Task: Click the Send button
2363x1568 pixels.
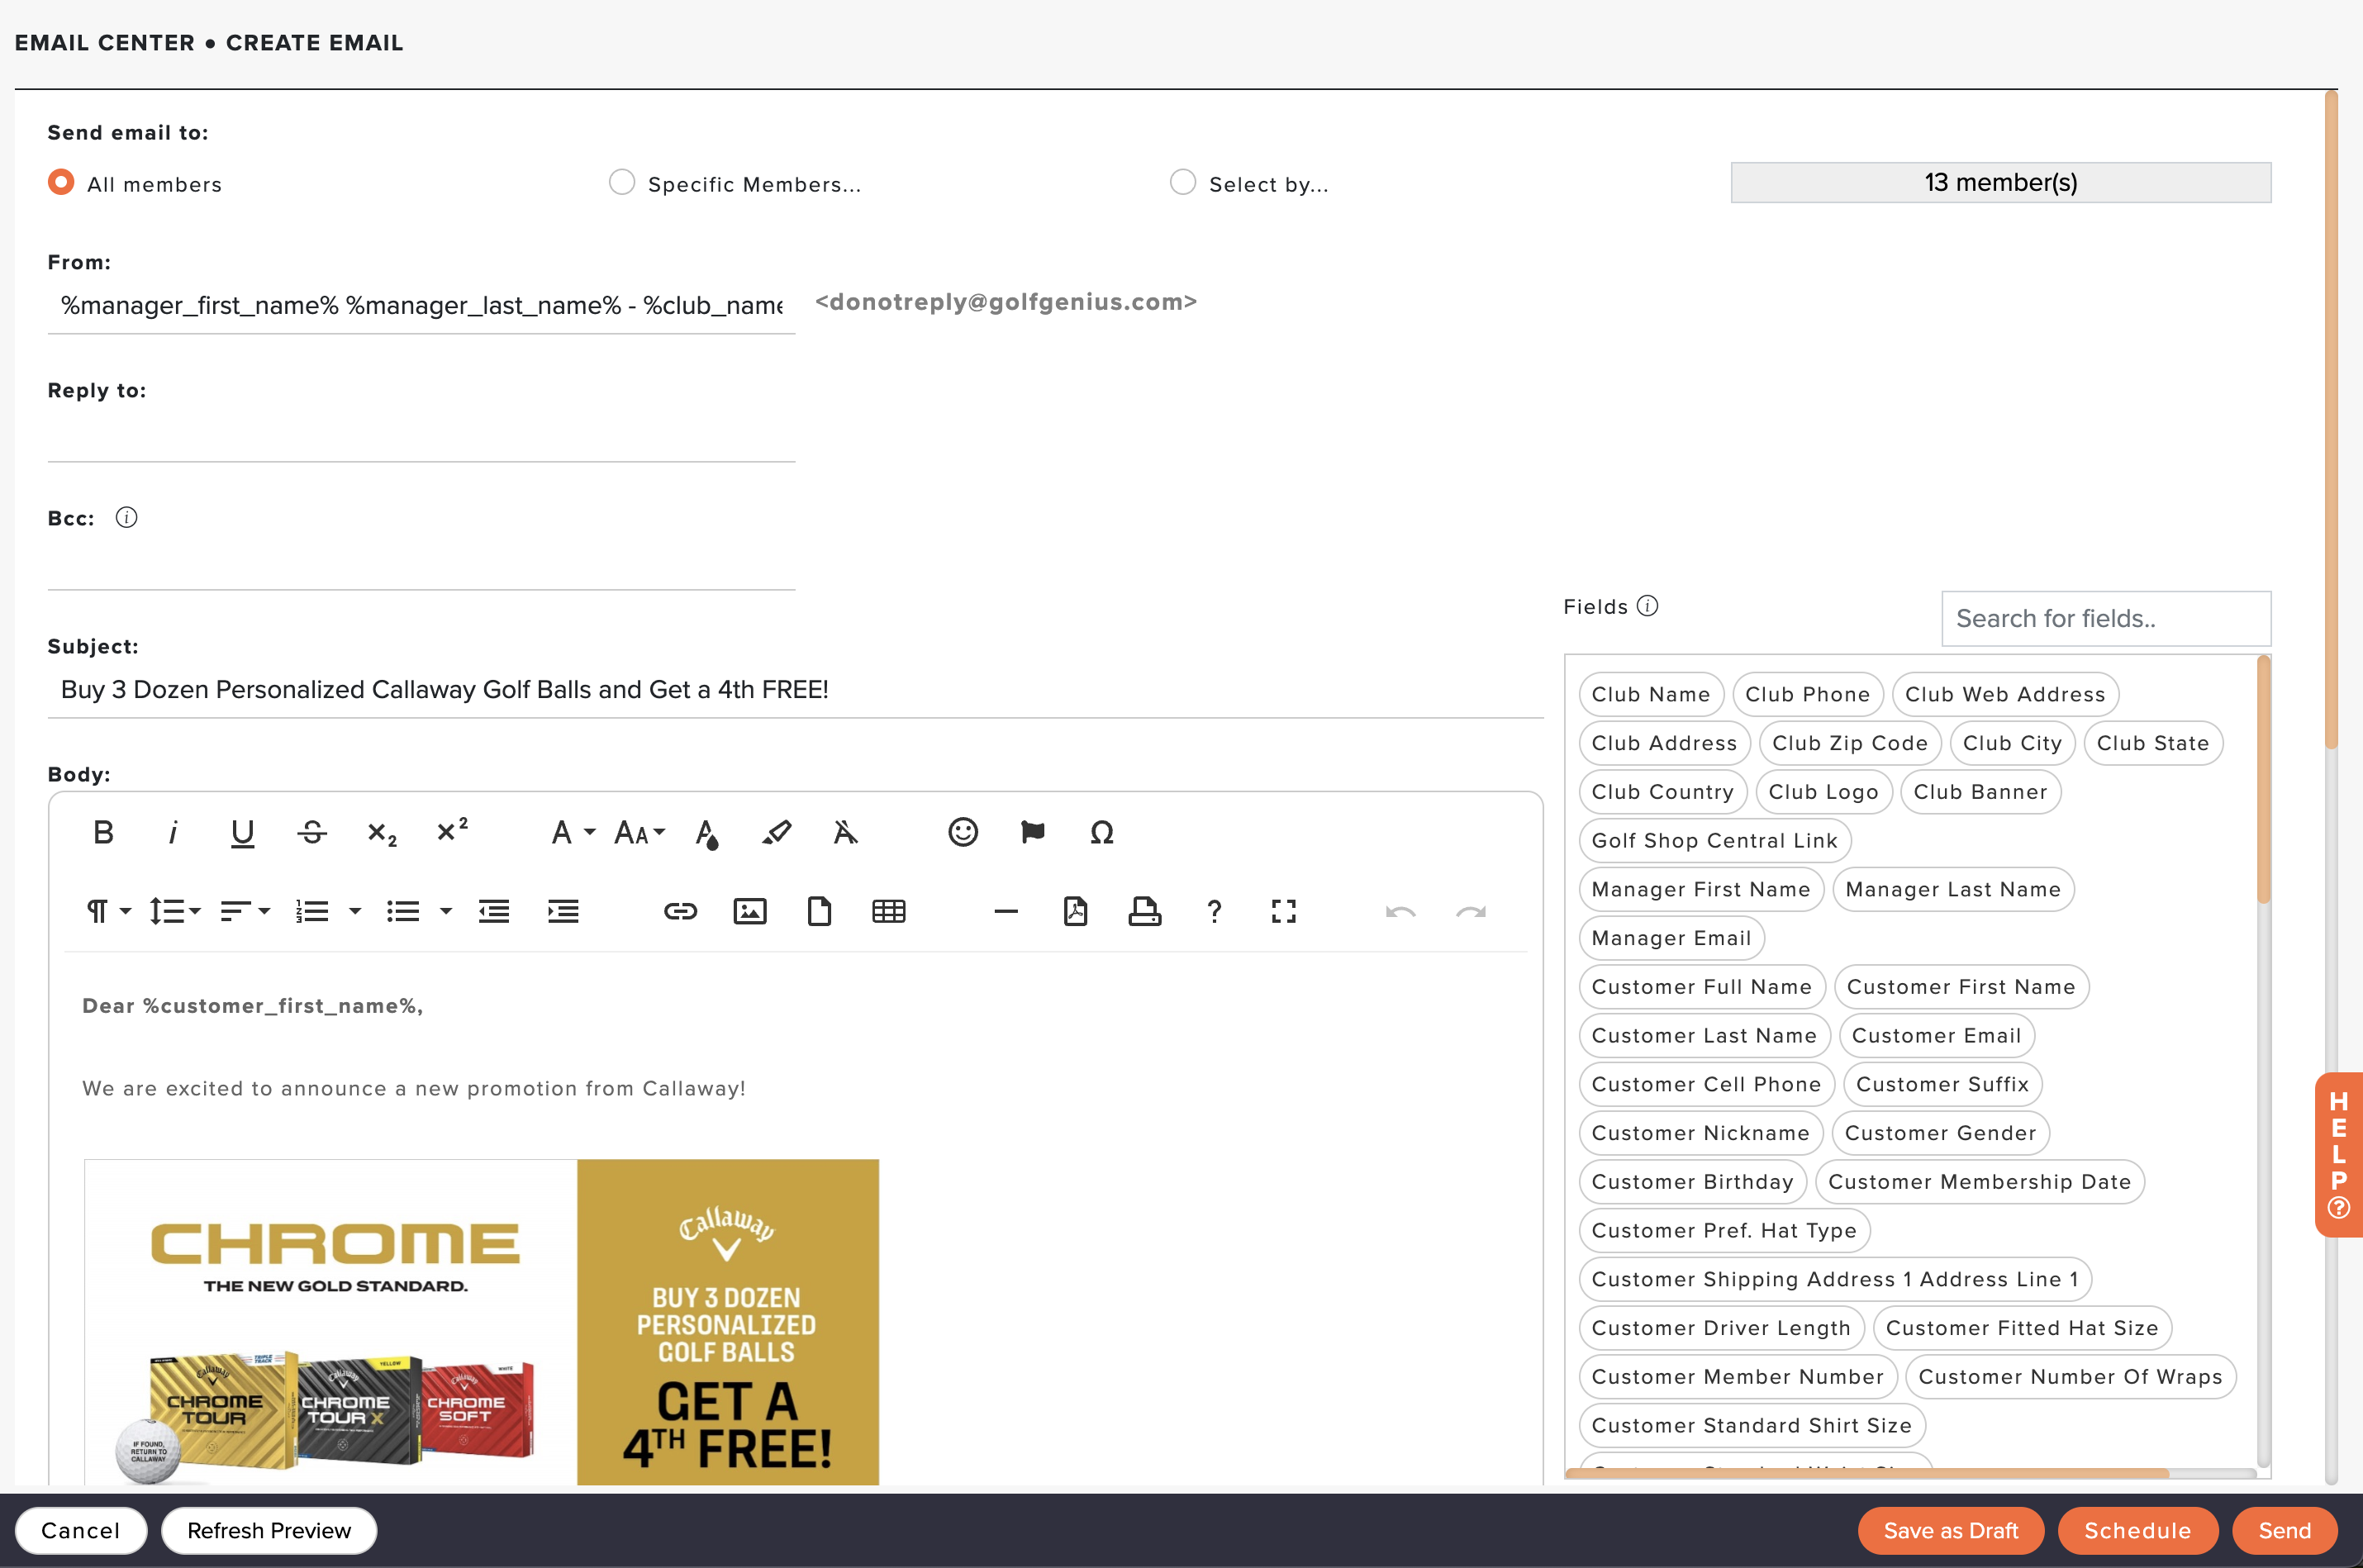Action: [2285, 1530]
